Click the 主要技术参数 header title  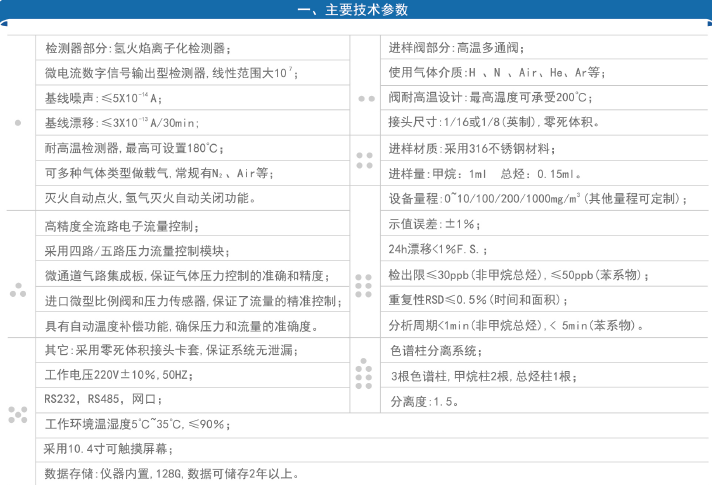(354, 11)
